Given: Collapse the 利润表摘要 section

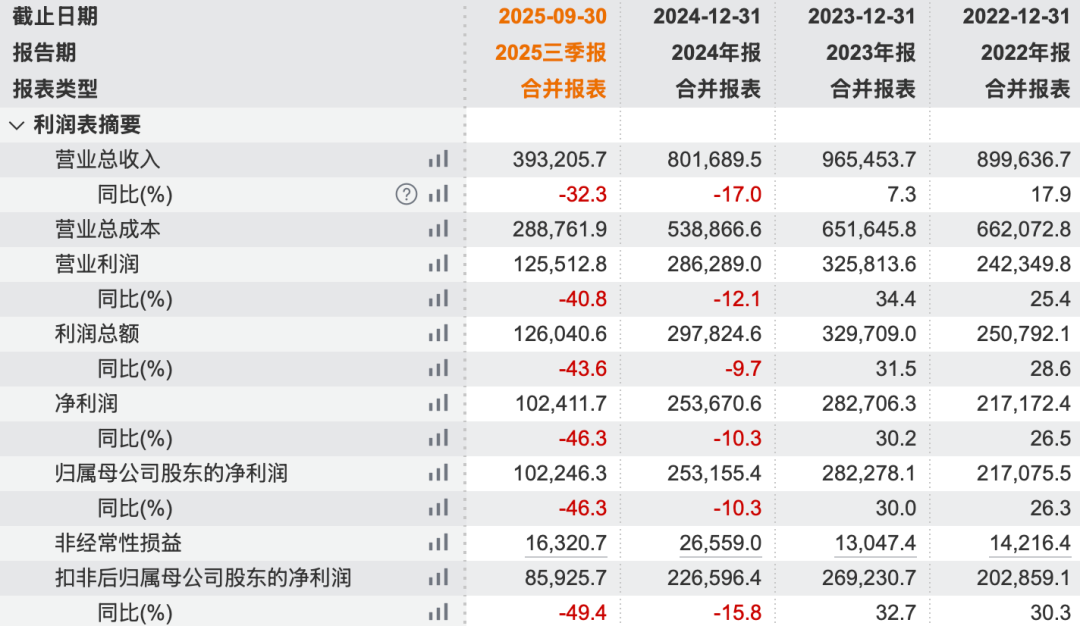Looking at the screenshot, I should [17, 125].
